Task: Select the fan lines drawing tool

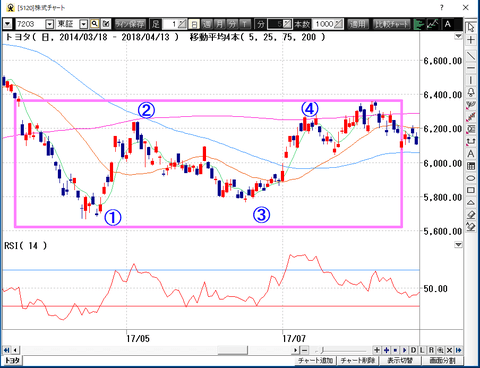Action: pyautogui.click(x=471, y=105)
